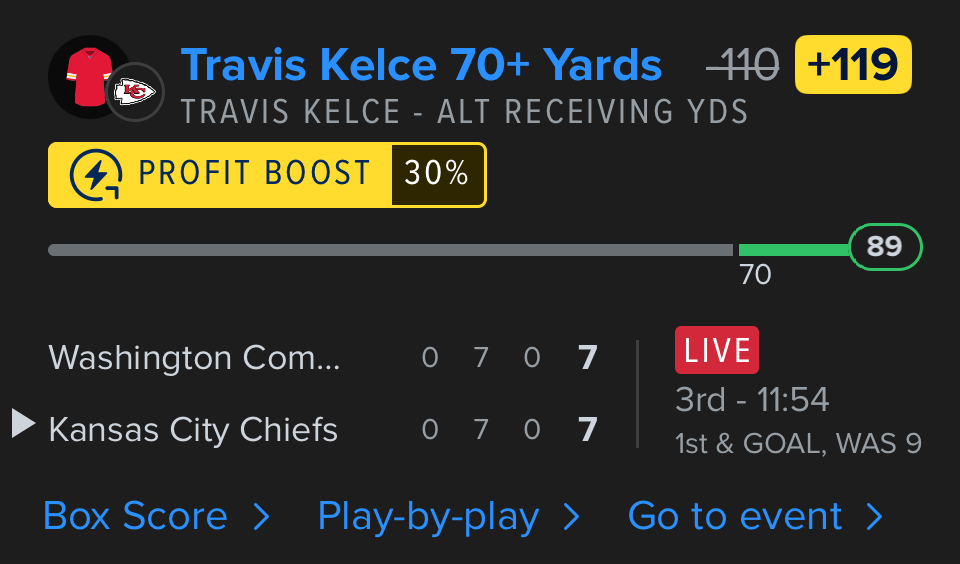960x564 pixels.
Task: Click the green 89 yards progress marker
Action: click(885, 247)
